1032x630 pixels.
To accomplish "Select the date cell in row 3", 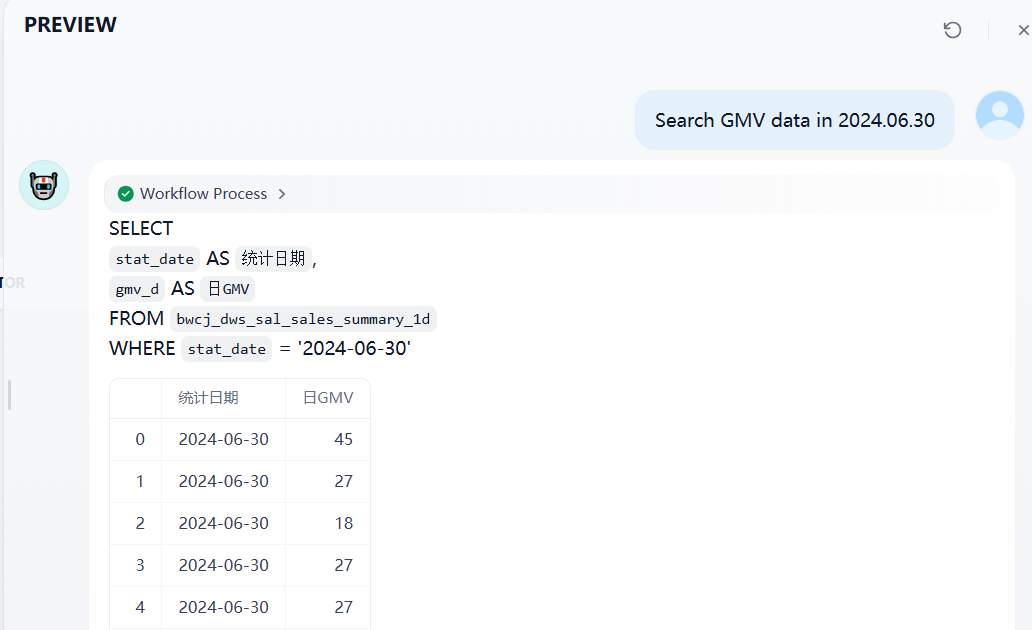I will click(x=223, y=565).
